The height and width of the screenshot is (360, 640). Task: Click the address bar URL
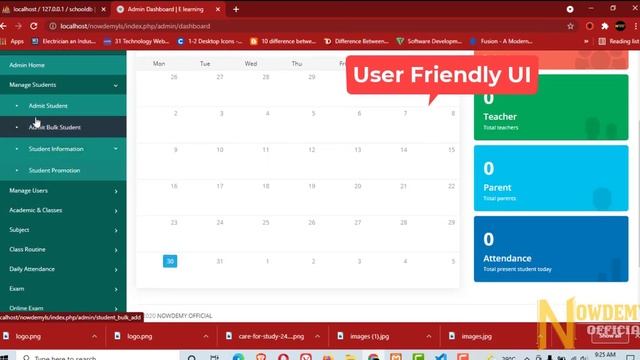pyautogui.click(x=135, y=26)
